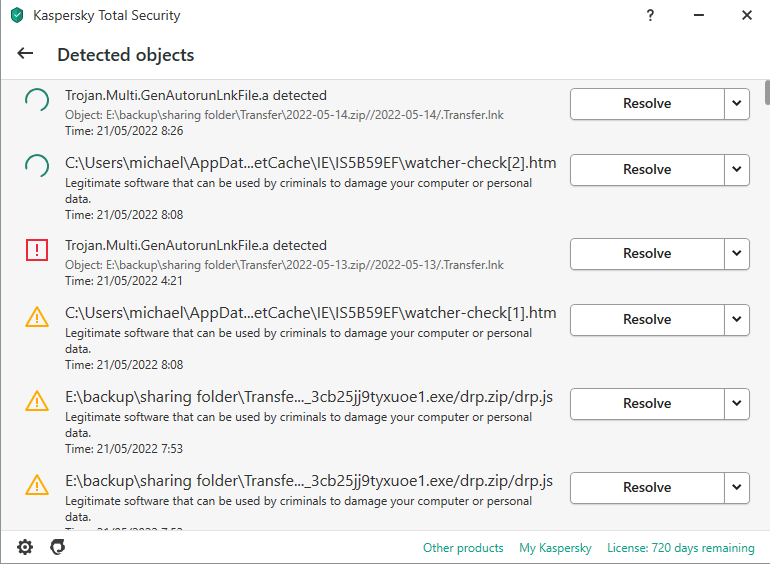Screen dimensions: 770x564
Task: Click the warning triangle of the last drp.js entry
Action: pyautogui.click(x=37, y=484)
